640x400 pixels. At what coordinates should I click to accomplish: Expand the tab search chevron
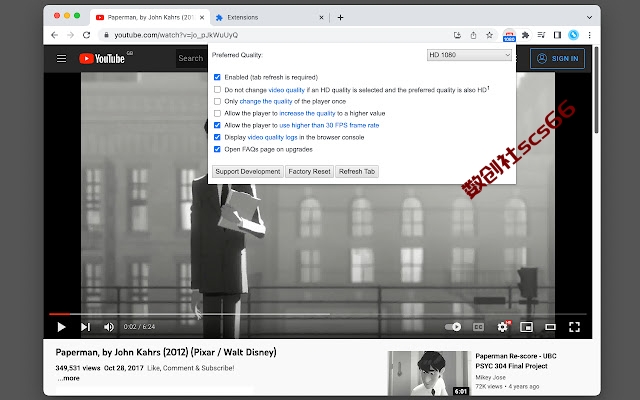pyautogui.click(x=589, y=18)
